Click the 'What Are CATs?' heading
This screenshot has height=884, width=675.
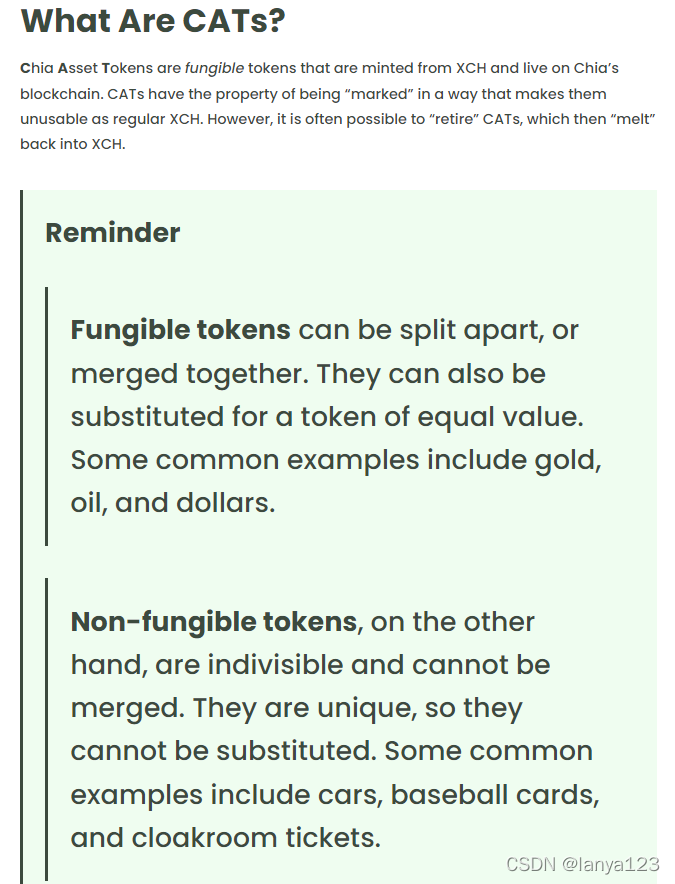[x=153, y=21]
